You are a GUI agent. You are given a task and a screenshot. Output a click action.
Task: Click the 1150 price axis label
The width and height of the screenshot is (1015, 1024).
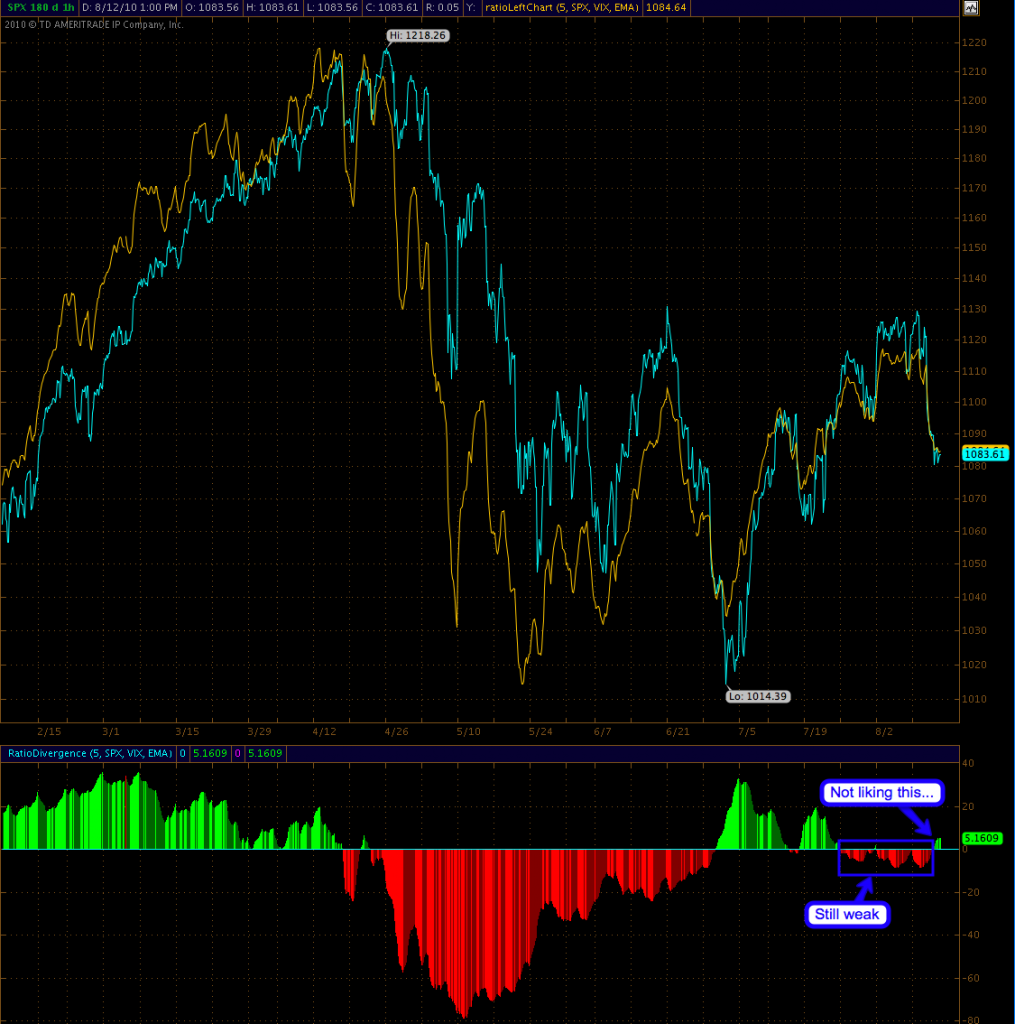point(974,248)
